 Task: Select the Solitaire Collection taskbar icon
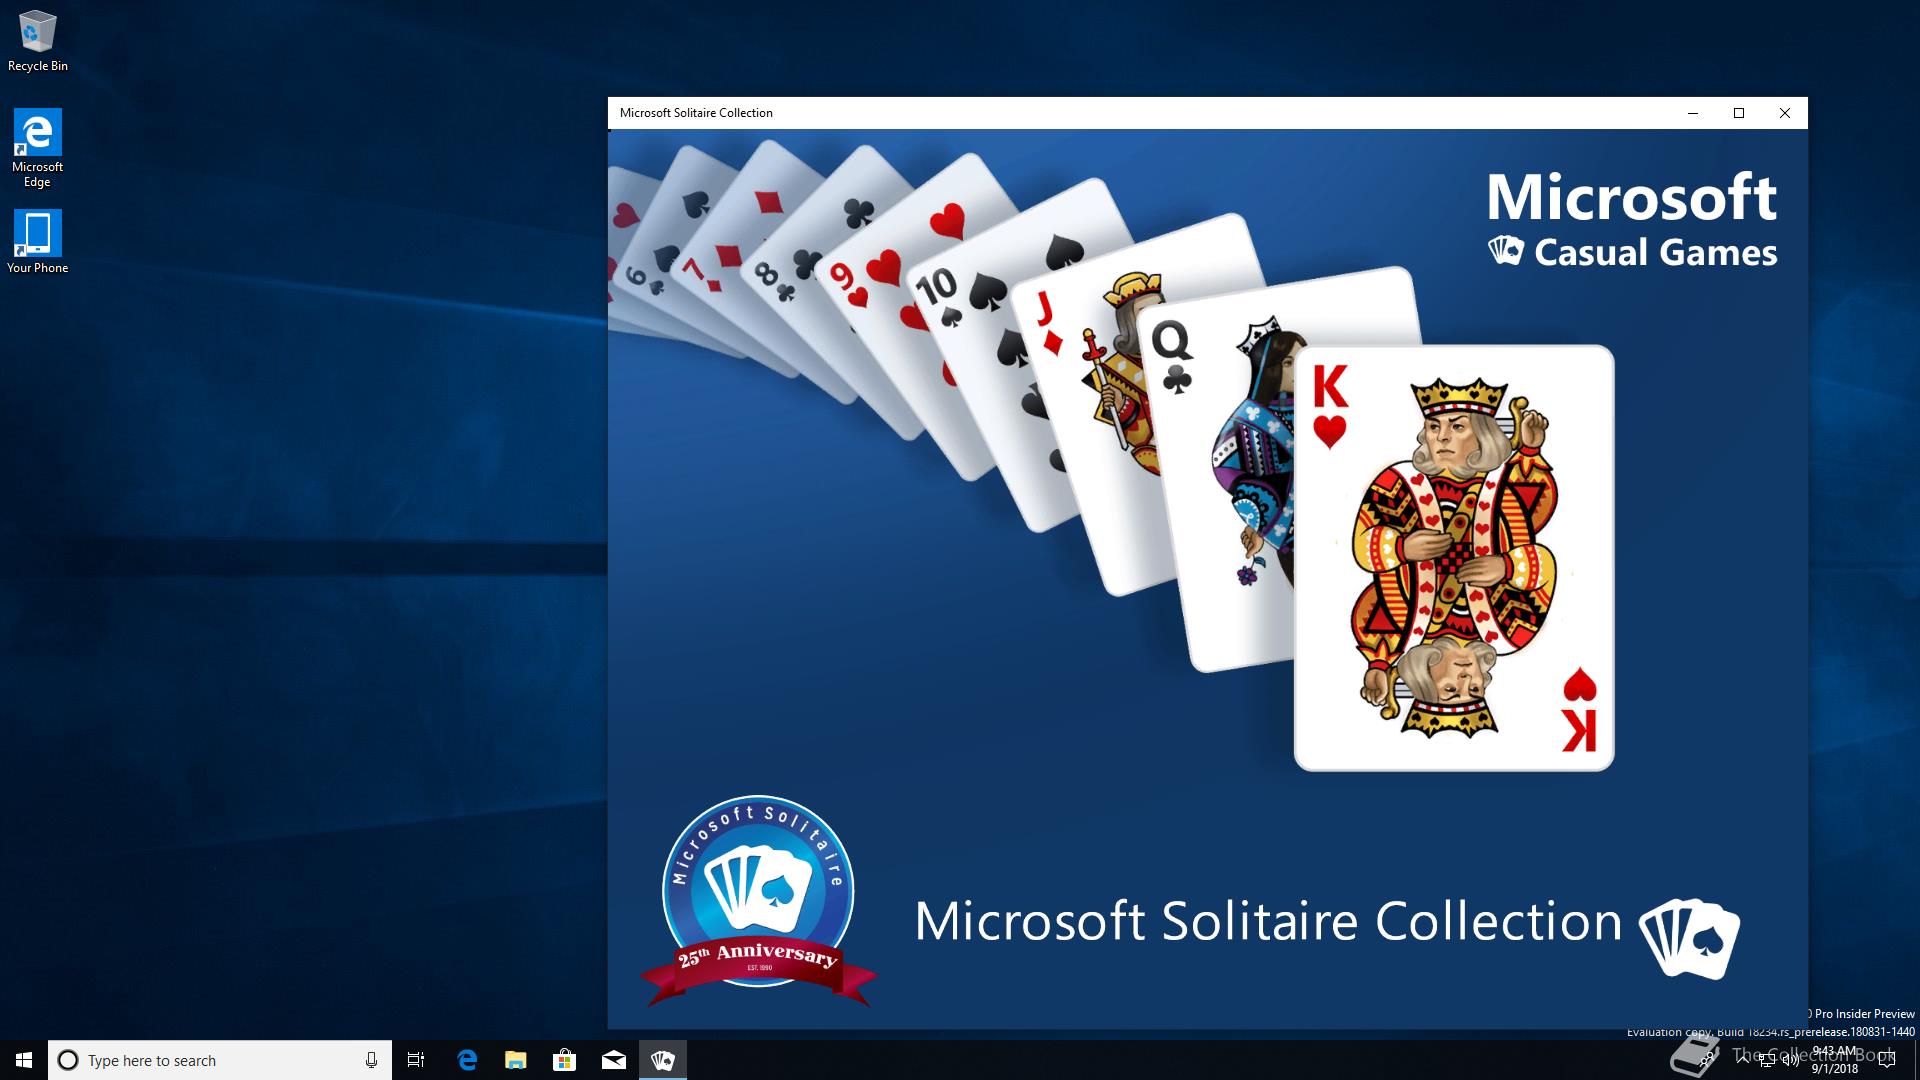(663, 1060)
